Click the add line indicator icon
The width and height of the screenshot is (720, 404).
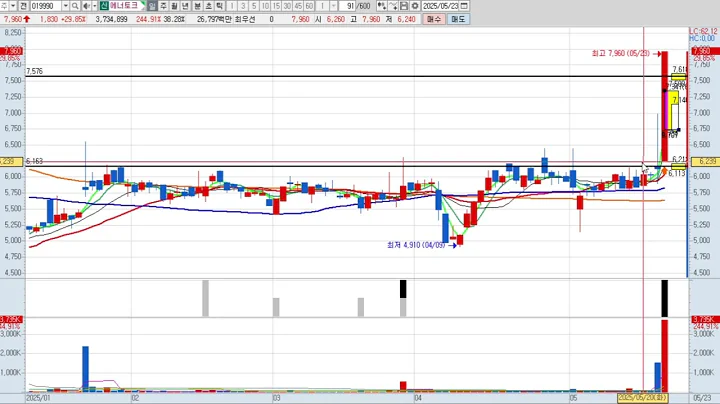[393, 6]
